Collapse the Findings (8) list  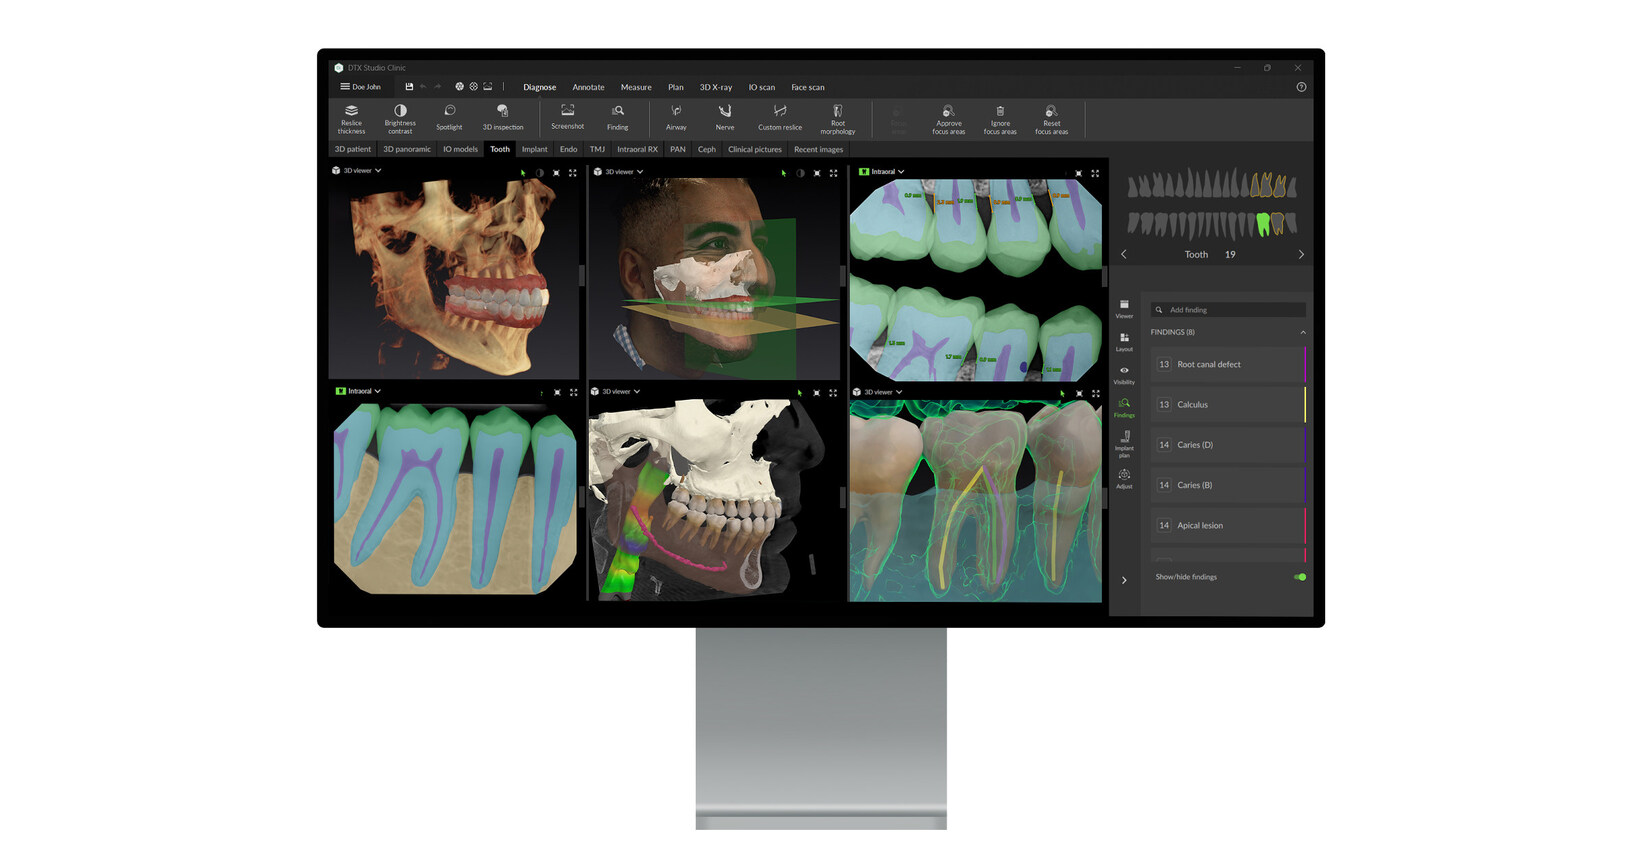1302,332
